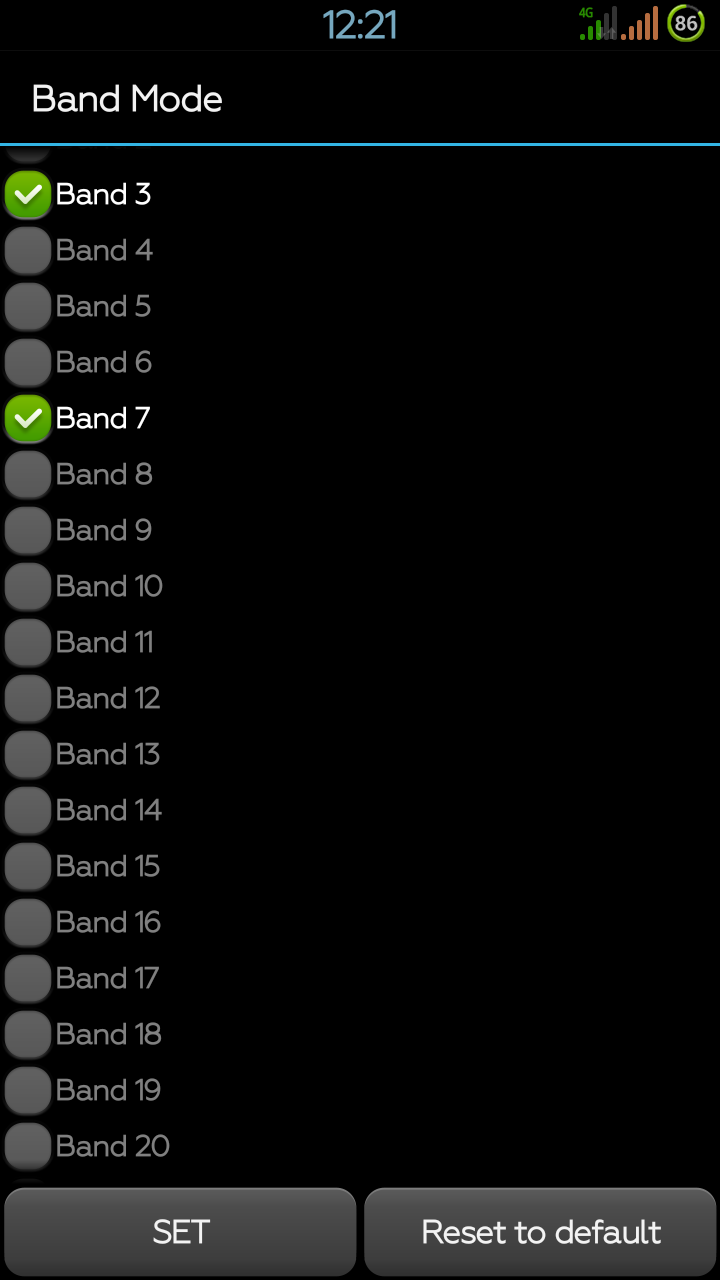Toggle on Band 14

click(28, 810)
